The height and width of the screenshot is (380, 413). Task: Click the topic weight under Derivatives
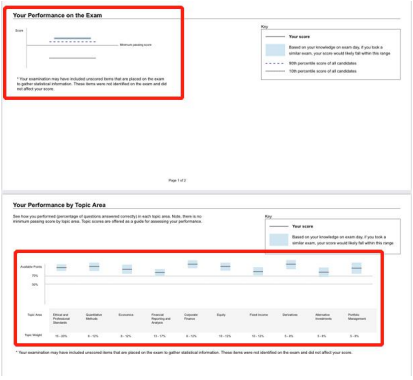289,336
